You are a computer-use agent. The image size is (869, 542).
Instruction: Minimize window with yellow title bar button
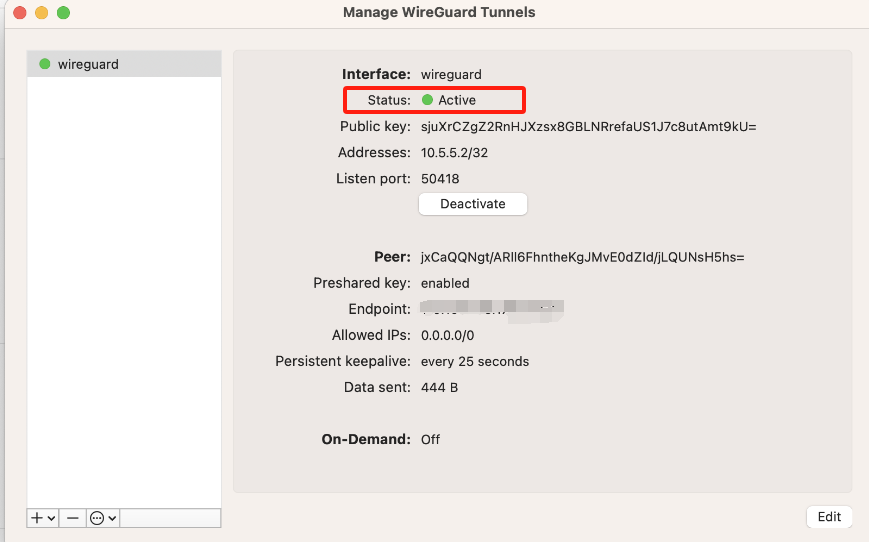point(41,13)
